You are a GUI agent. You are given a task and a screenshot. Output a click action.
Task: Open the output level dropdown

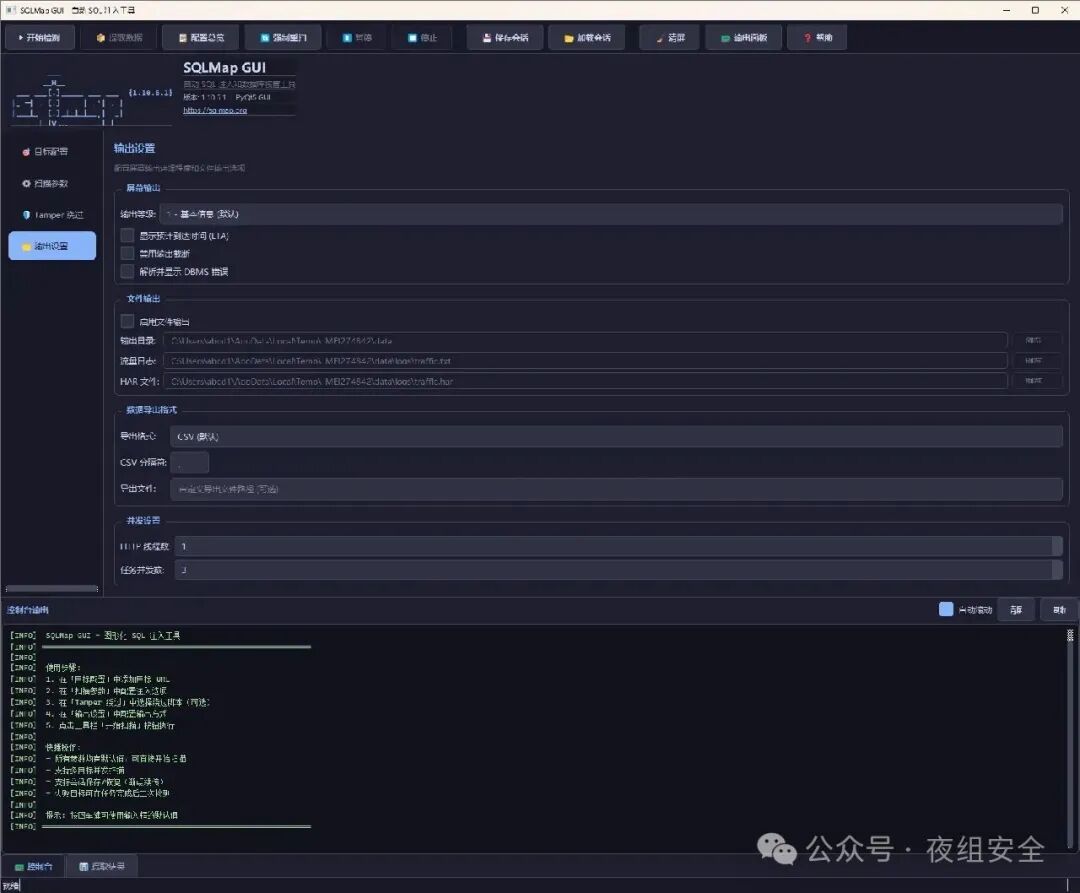click(611, 214)
